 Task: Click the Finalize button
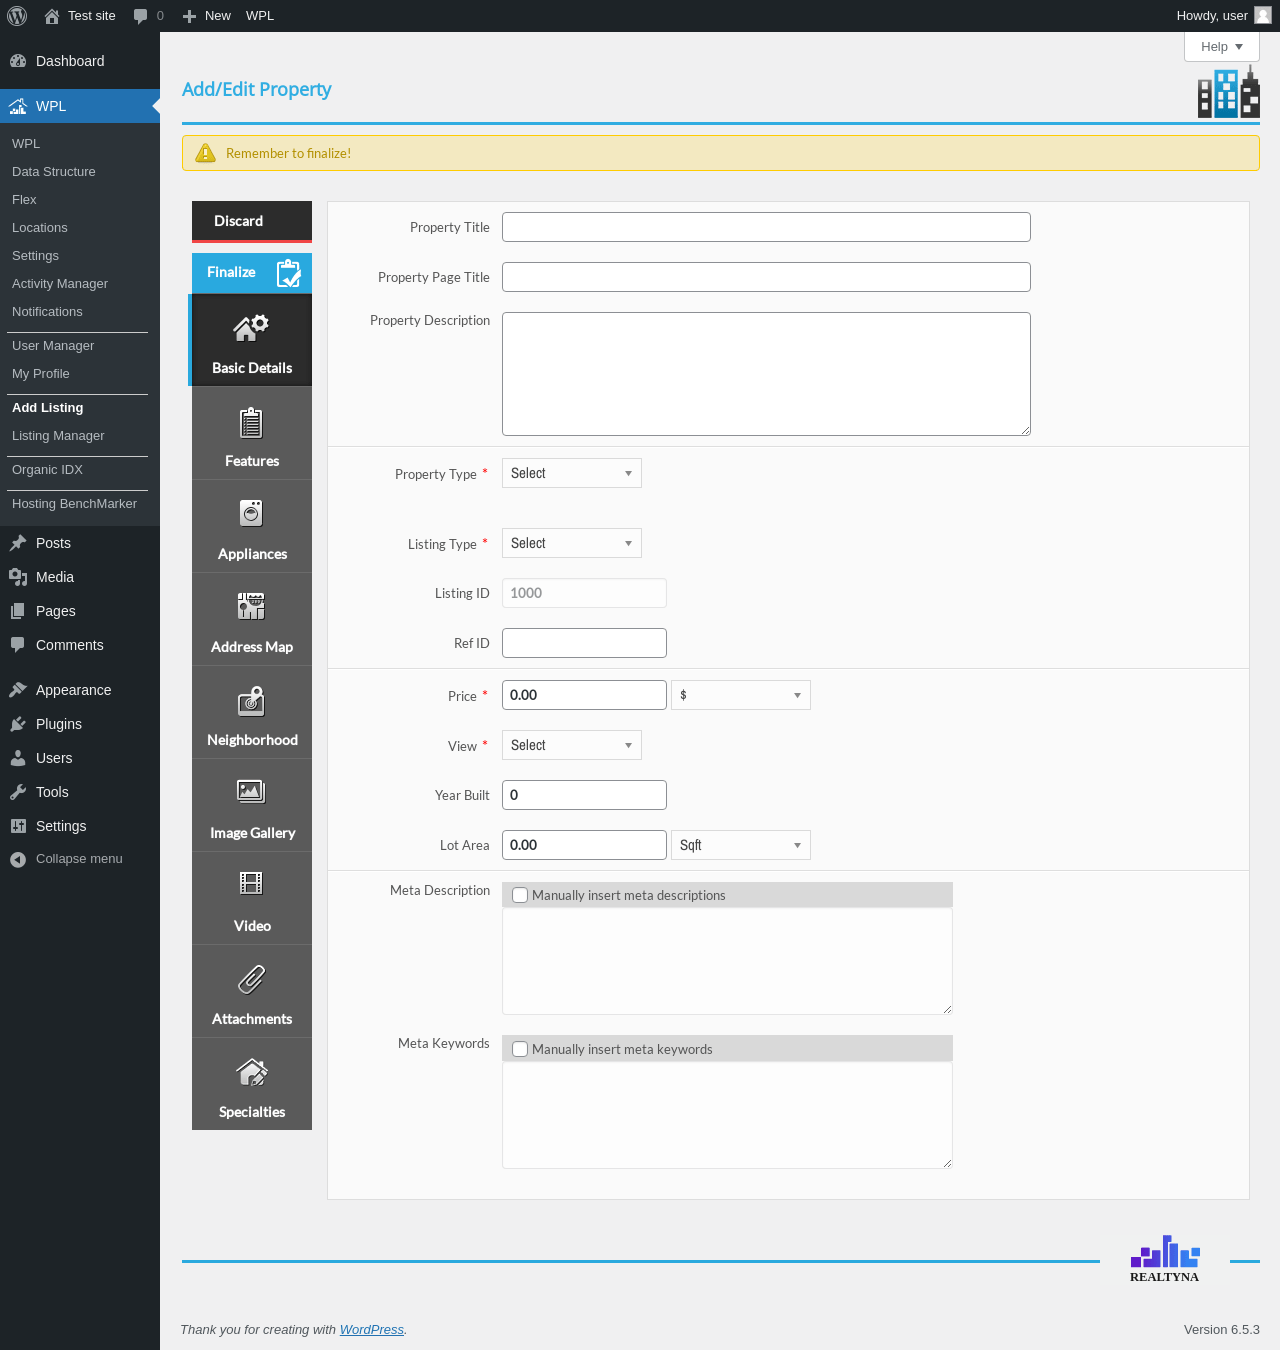[252, 272]
